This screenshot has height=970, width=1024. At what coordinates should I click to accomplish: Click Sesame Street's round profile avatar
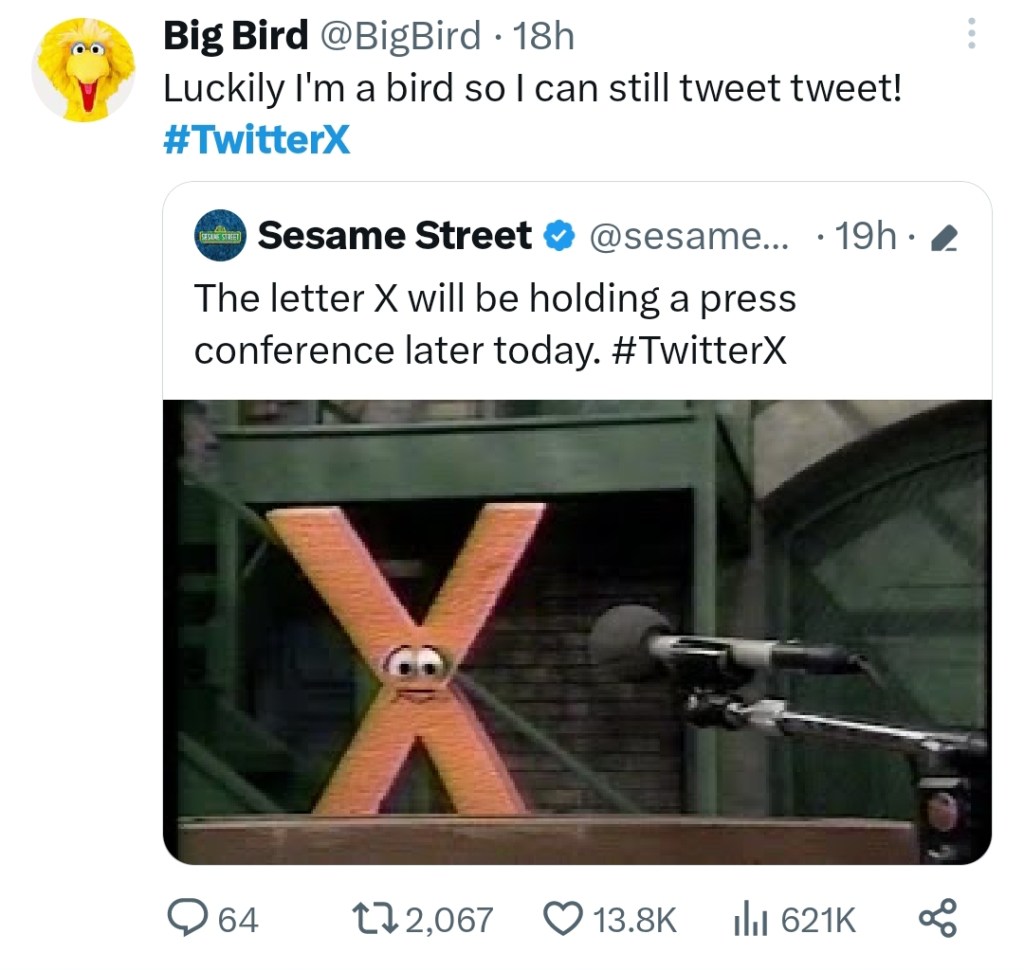point(221,236)
